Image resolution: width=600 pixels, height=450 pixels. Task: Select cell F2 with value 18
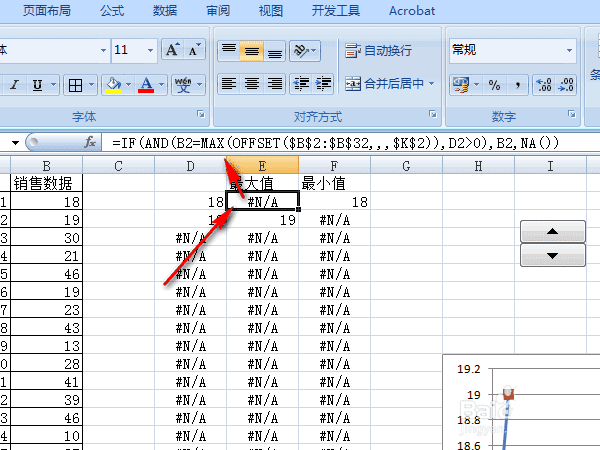334,202
